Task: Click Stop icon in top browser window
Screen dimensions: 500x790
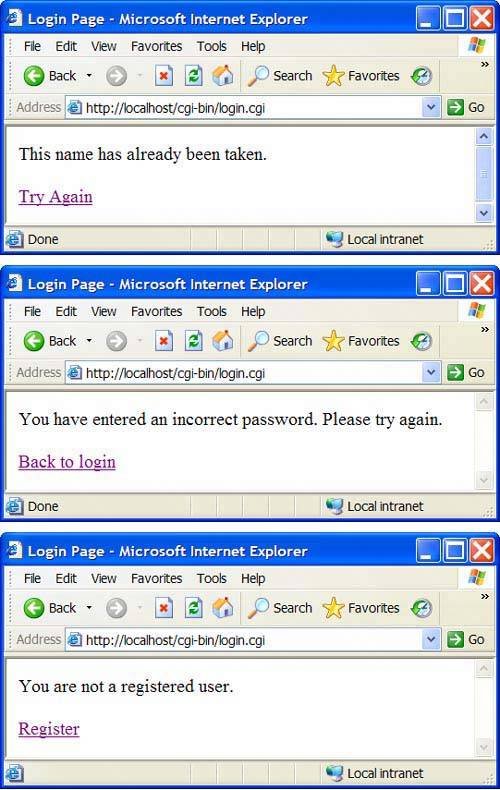Action: 163,76
